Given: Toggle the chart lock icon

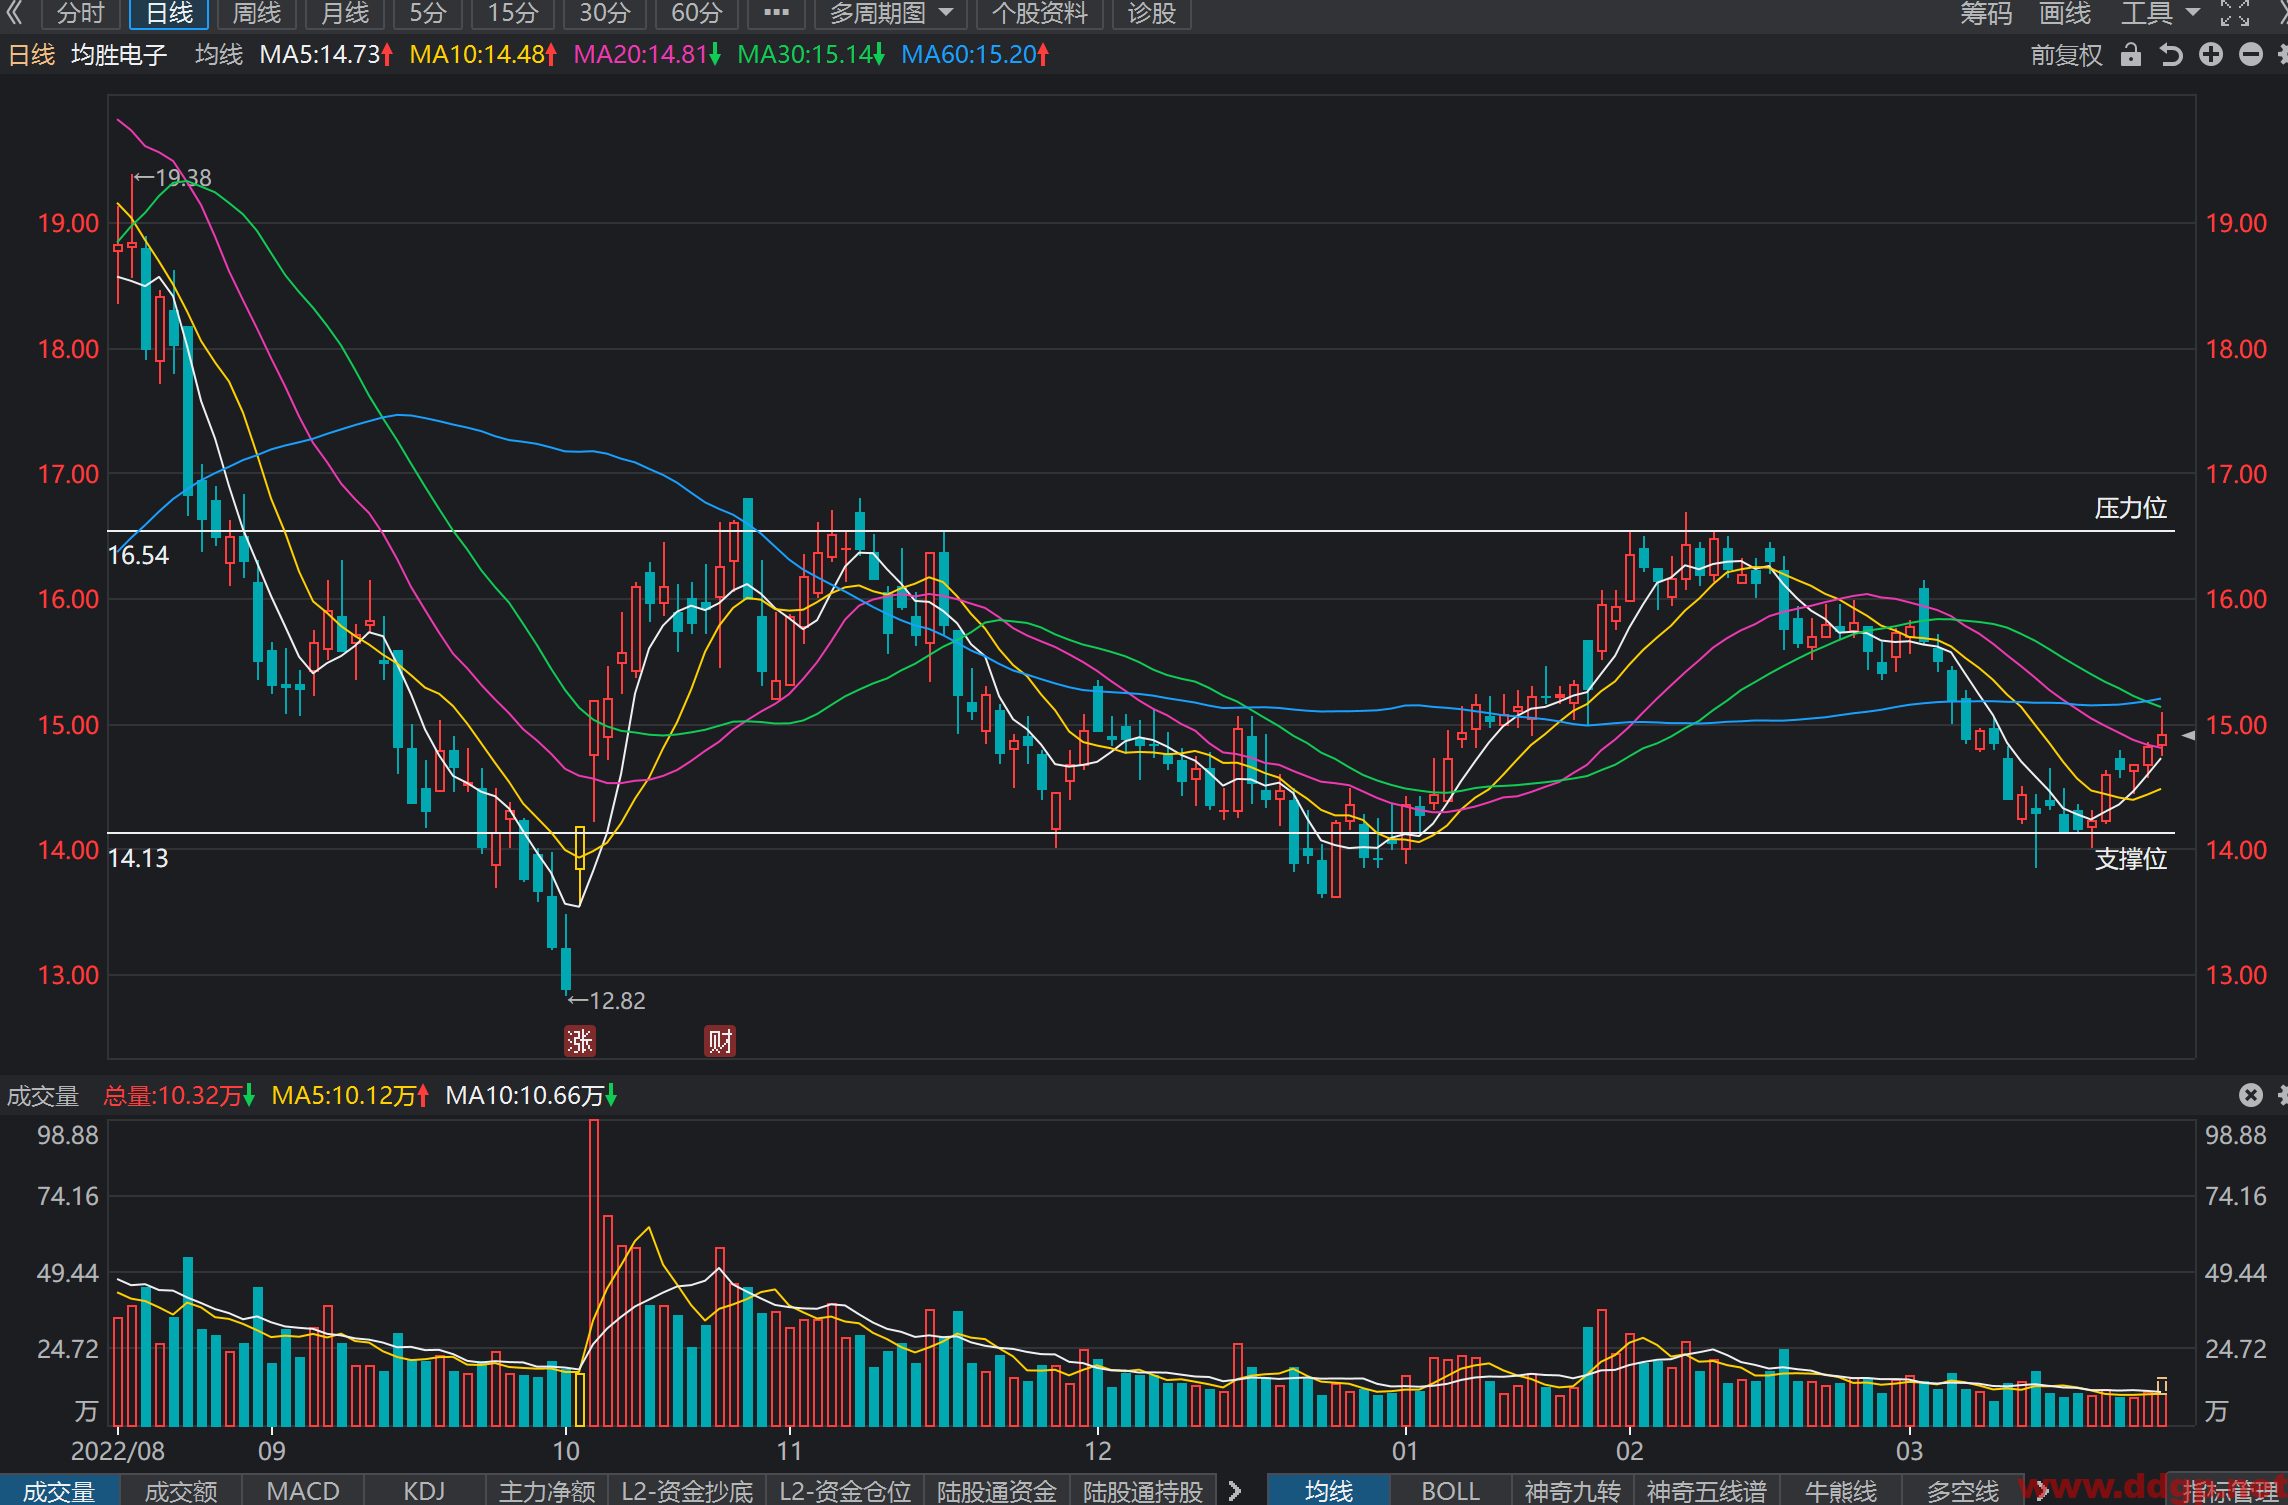Looking at the screenshot, I should click(2131, 54).
